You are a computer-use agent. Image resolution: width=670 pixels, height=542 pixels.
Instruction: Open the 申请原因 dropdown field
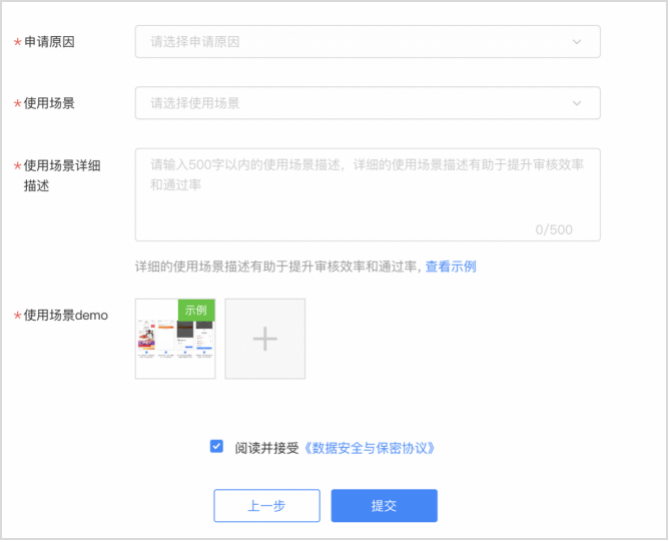[x=350, y=42]
